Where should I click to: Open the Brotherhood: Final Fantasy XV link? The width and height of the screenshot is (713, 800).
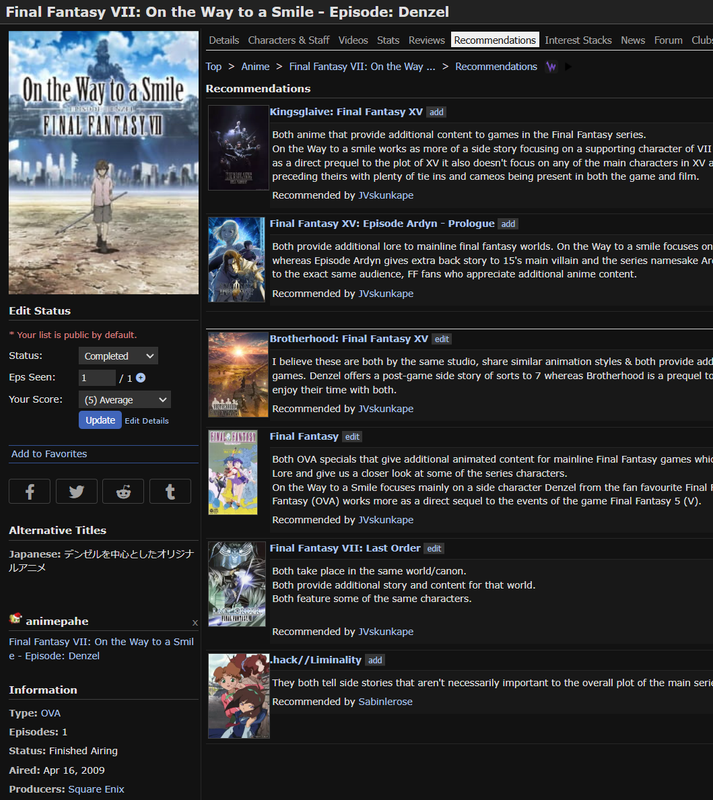pos(349,339)
